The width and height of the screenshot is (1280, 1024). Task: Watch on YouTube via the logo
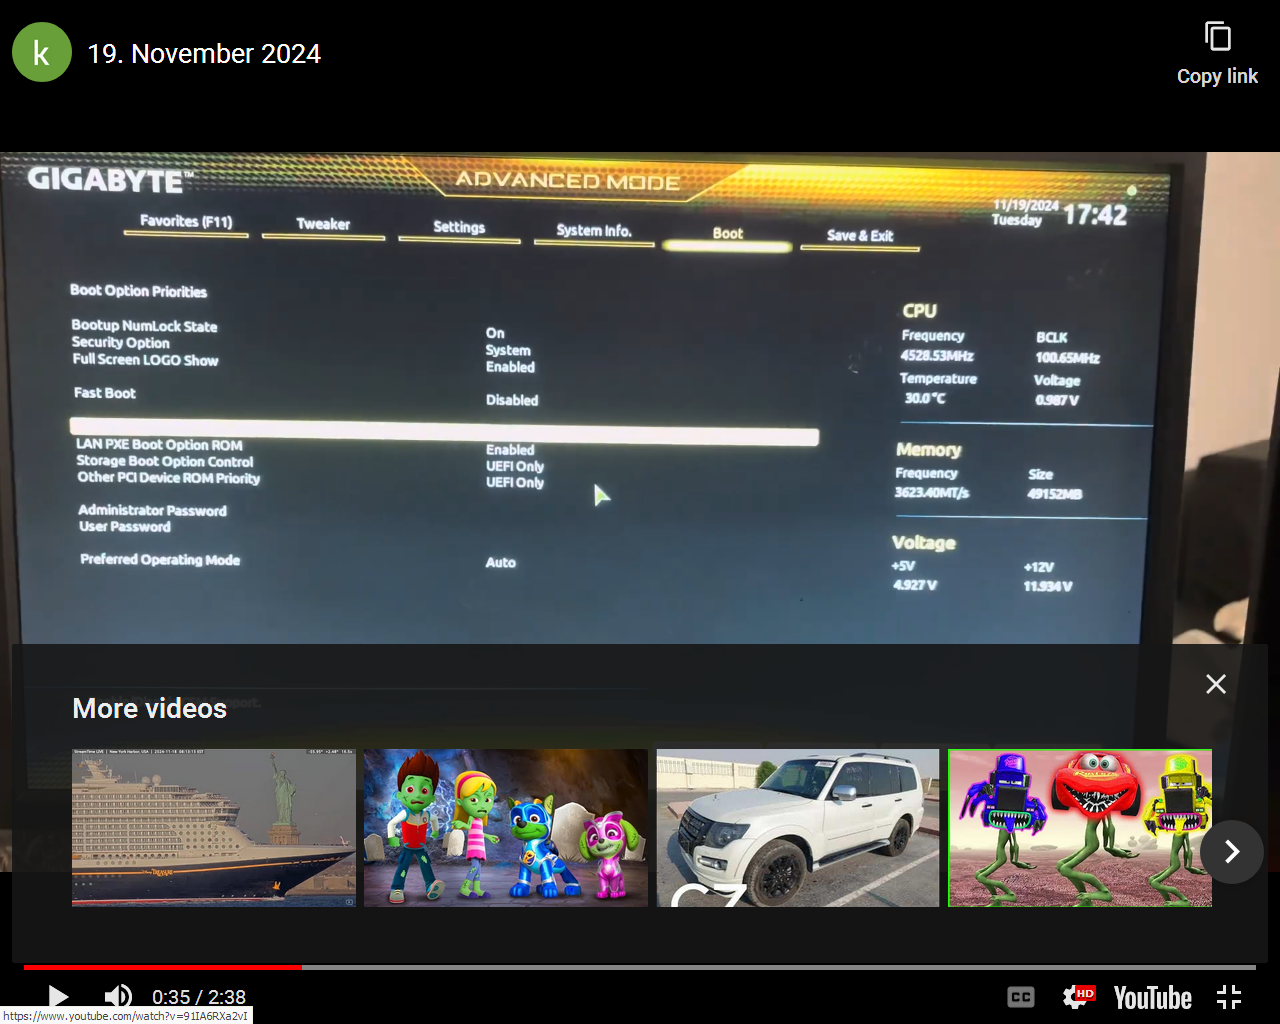click(x=1153, y=997)
